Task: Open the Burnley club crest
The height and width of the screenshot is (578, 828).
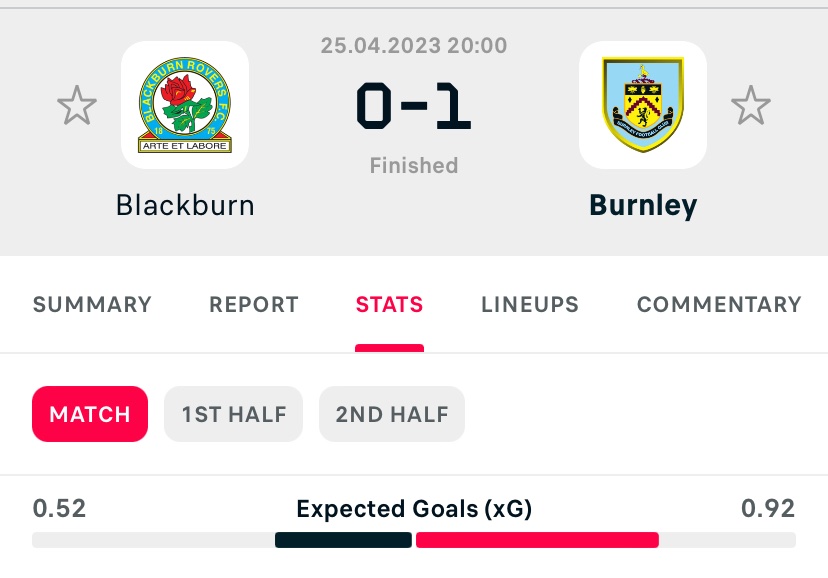Action: coord(643,105)
